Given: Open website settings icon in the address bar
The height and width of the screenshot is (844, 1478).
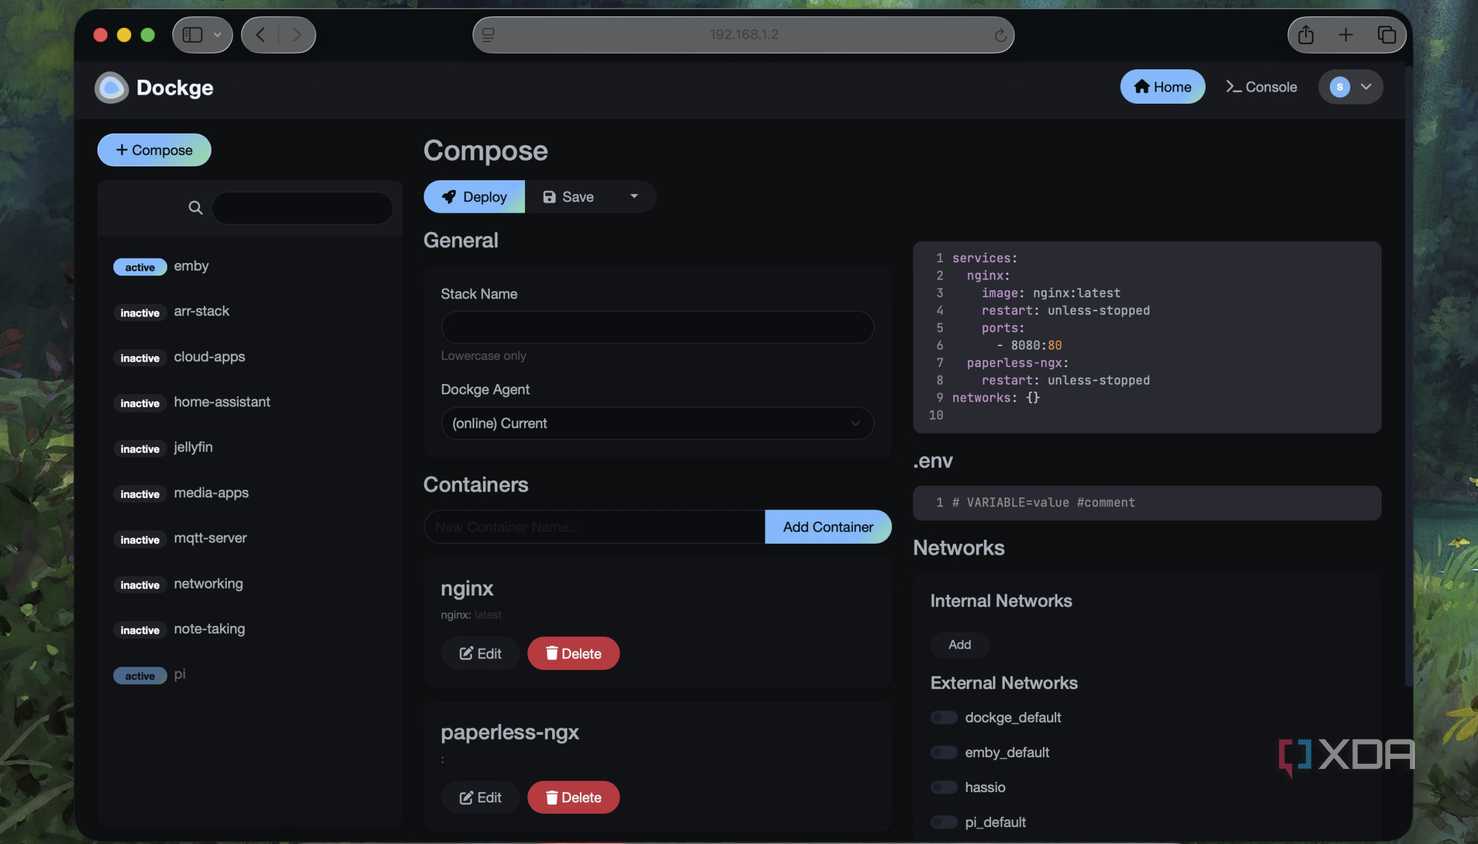Looking at the screenshot, I should 488,35.
